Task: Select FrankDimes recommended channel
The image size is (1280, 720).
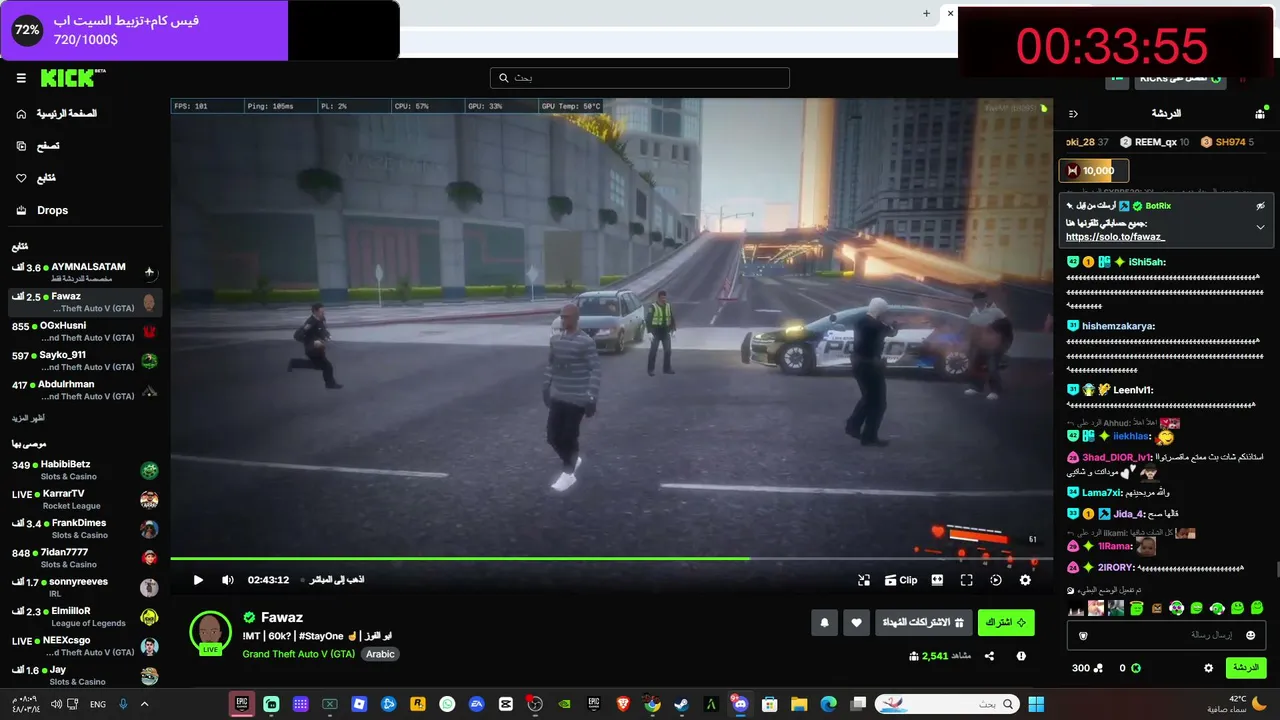Action: (85, 528)
